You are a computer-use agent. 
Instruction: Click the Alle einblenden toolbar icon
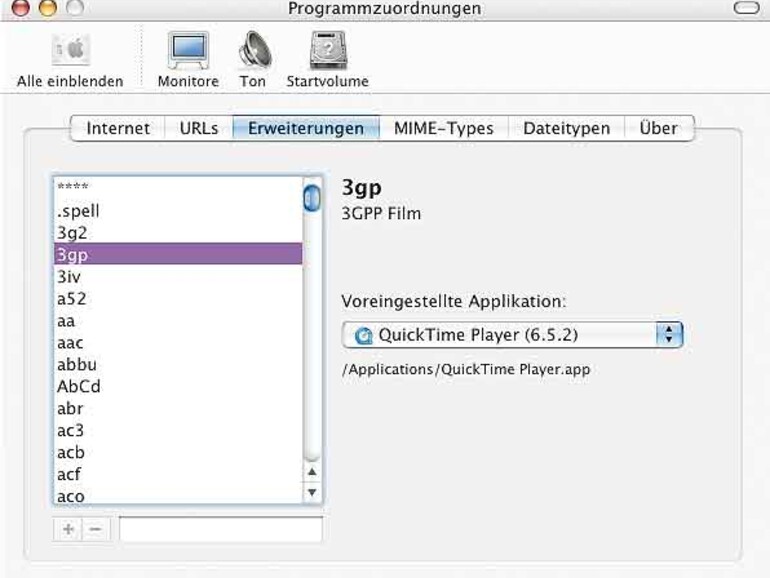point(72,49)
